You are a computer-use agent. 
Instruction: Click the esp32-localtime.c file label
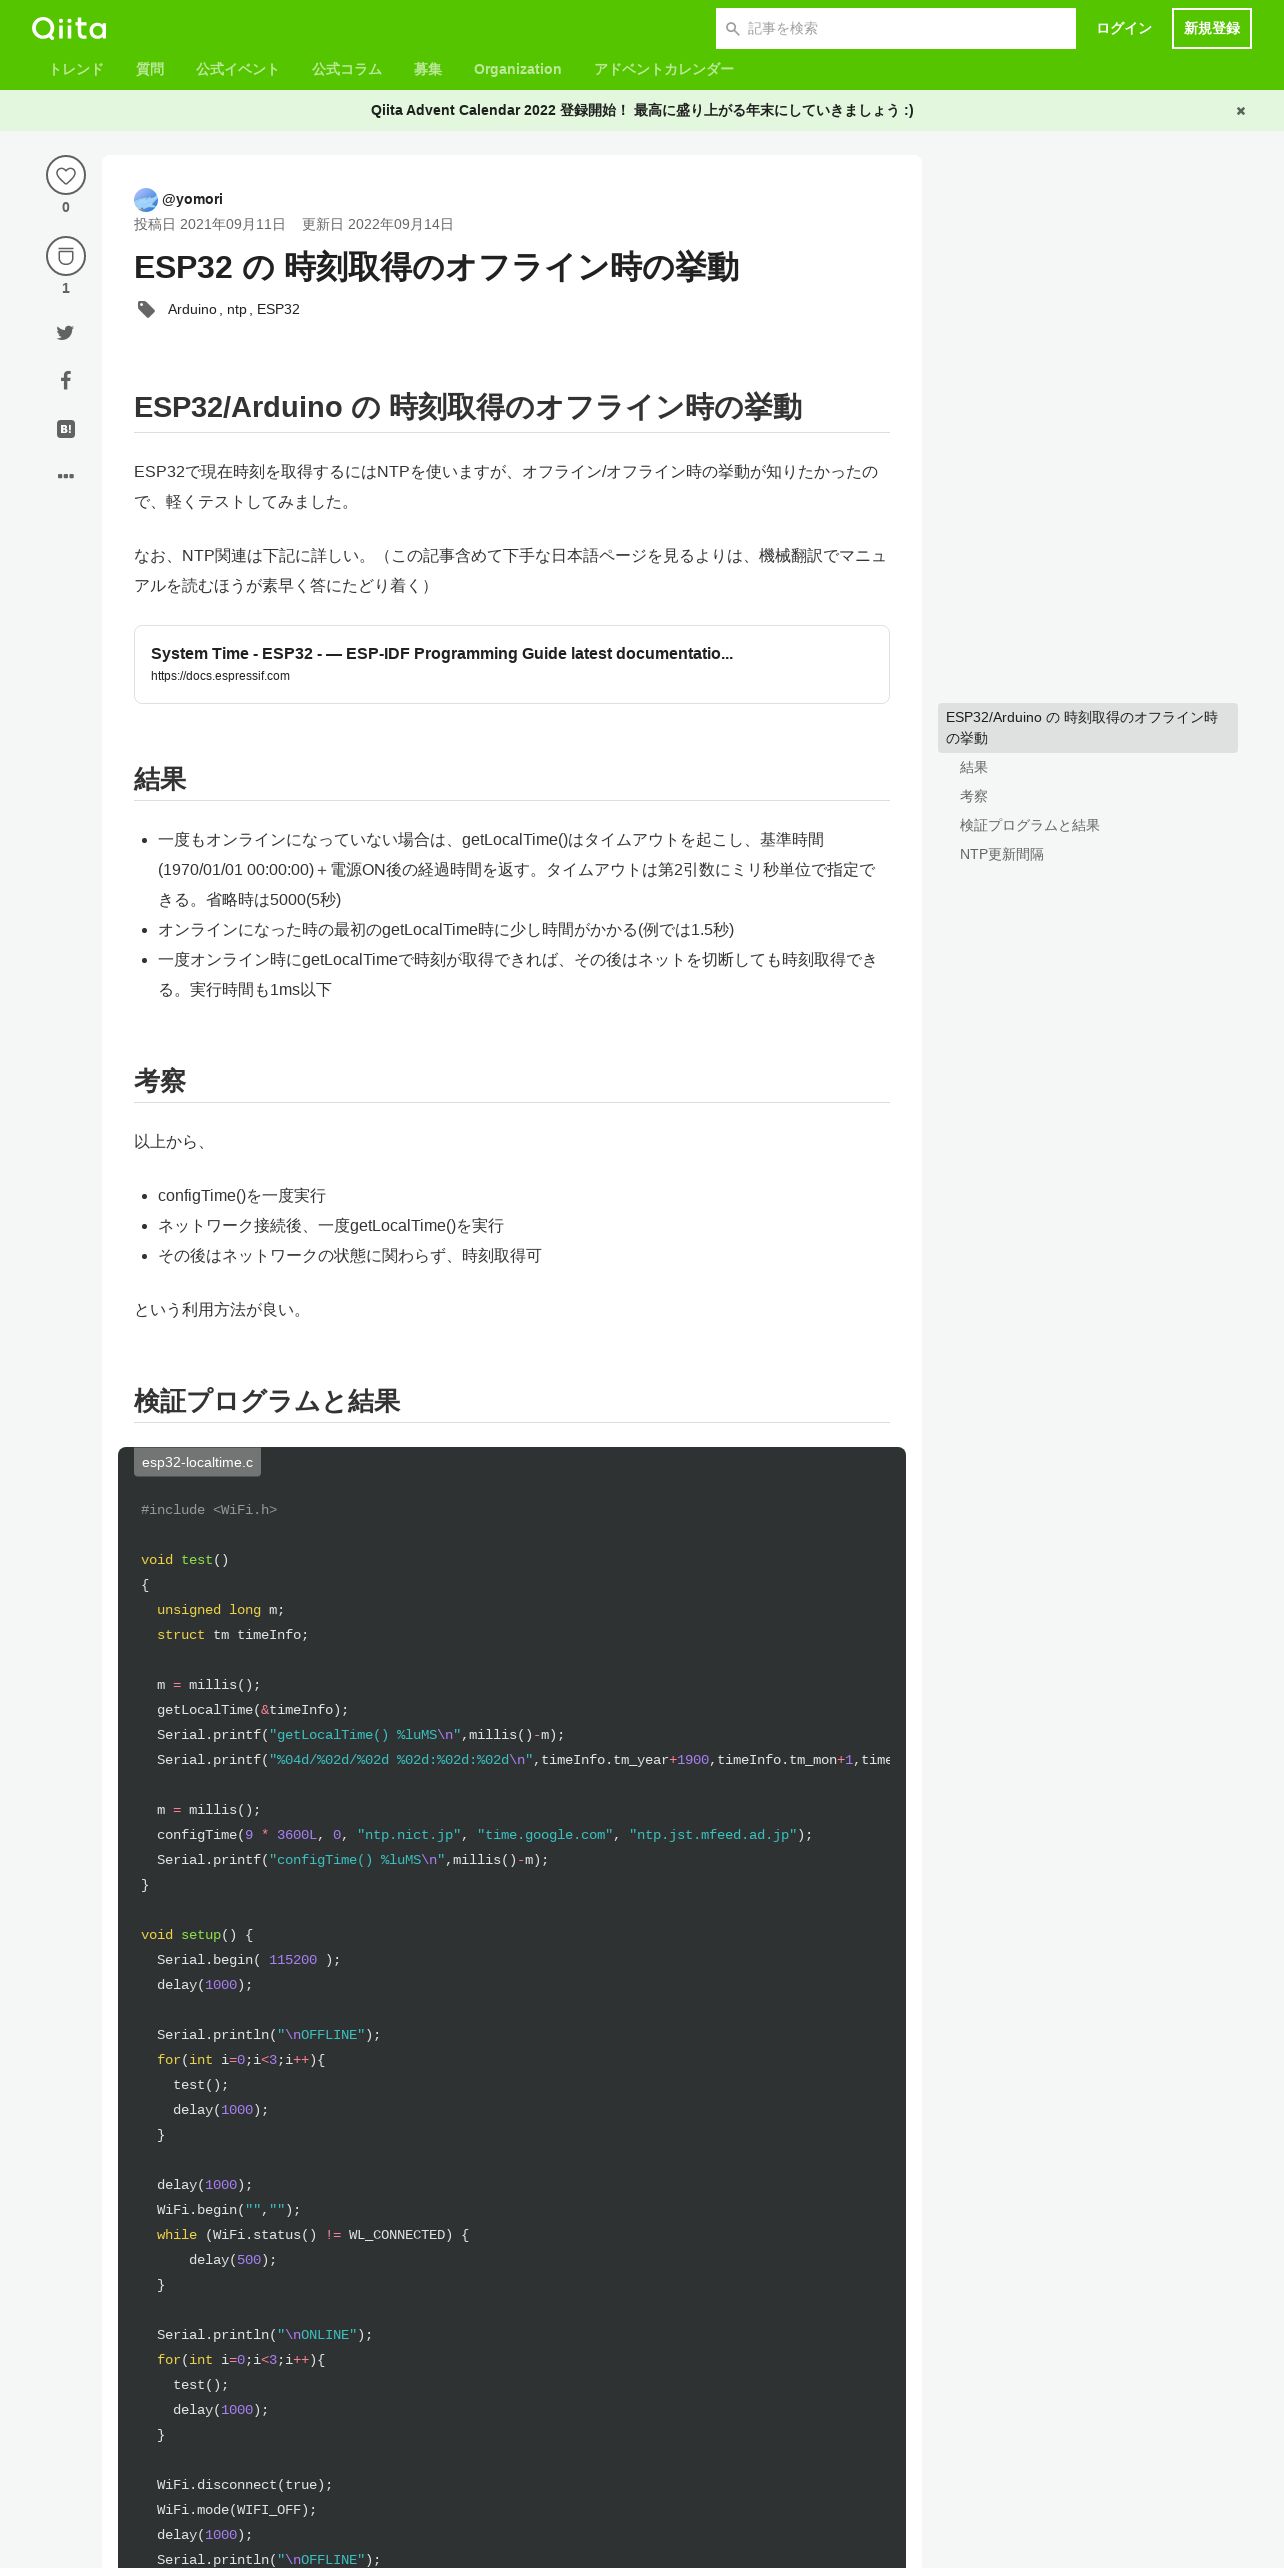click(x=198, y=1462)
